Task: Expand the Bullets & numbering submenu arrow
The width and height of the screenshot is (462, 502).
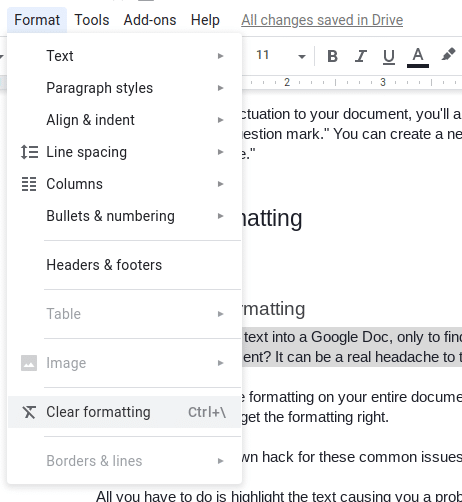Action: coord(220,216)
